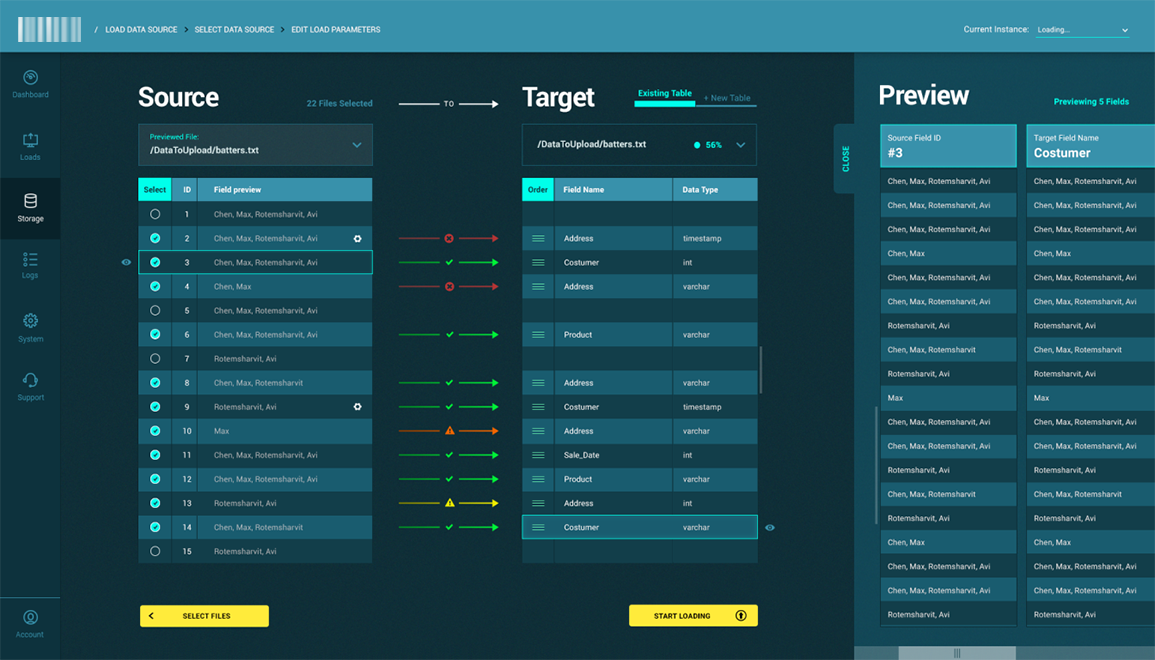This screenshot has width=1155, height=660.
Task: Click the settings gear on source row 2
Action: [x=357, y=239]
